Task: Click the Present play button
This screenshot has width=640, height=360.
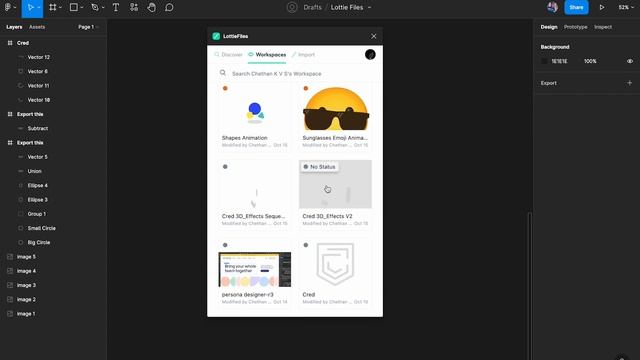Action: point(602,7)
